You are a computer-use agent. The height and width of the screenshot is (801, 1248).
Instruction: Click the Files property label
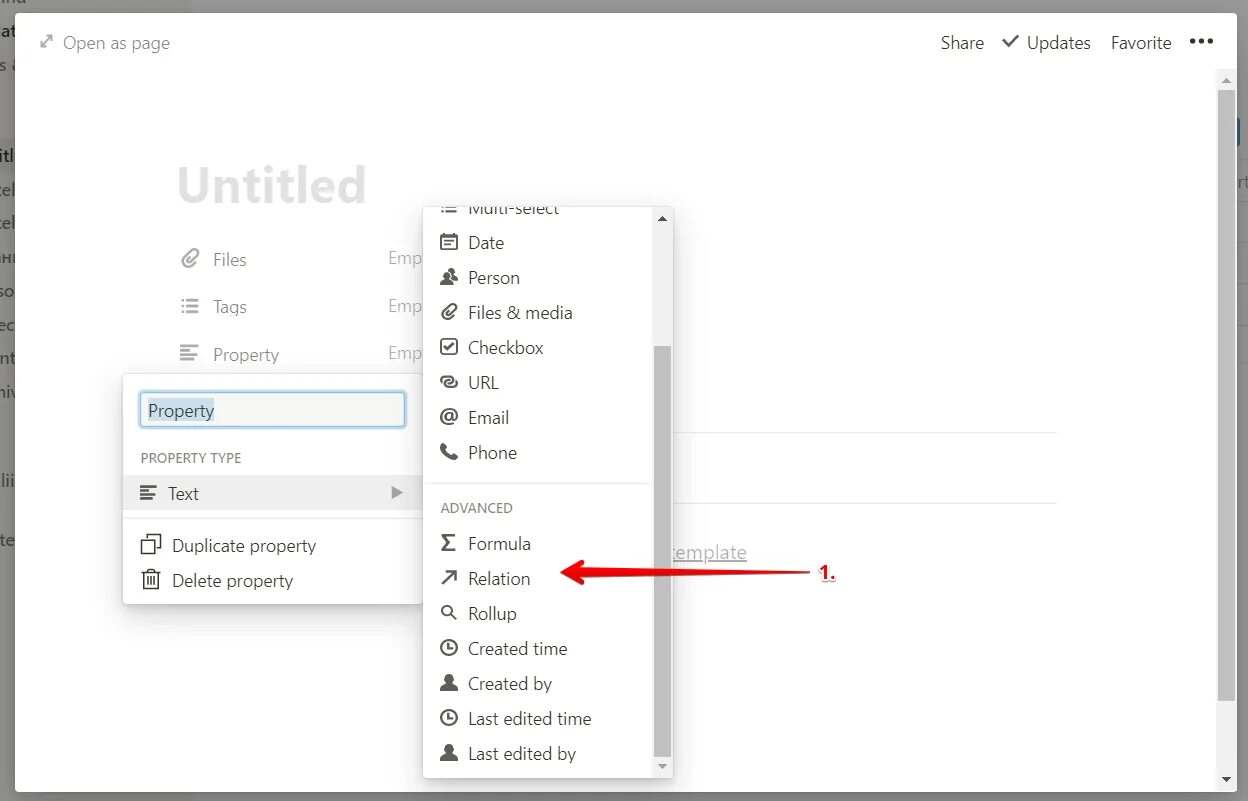(229, 259)
